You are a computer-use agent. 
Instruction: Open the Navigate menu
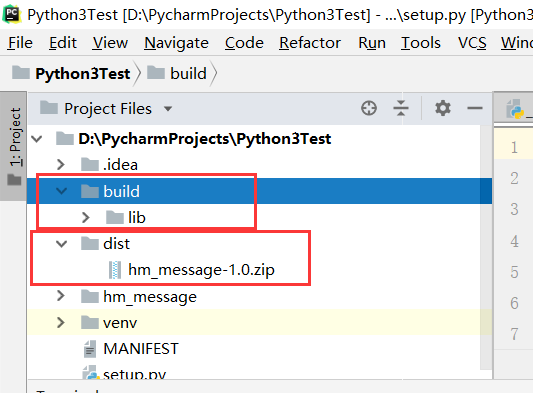coord(176,43)
